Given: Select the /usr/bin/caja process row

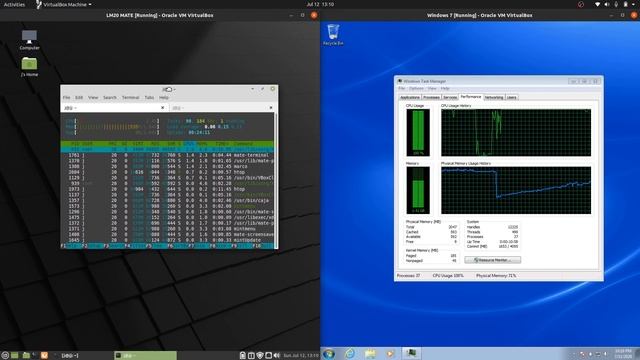Looking at the screenshot, I should (x=167, y=200).
